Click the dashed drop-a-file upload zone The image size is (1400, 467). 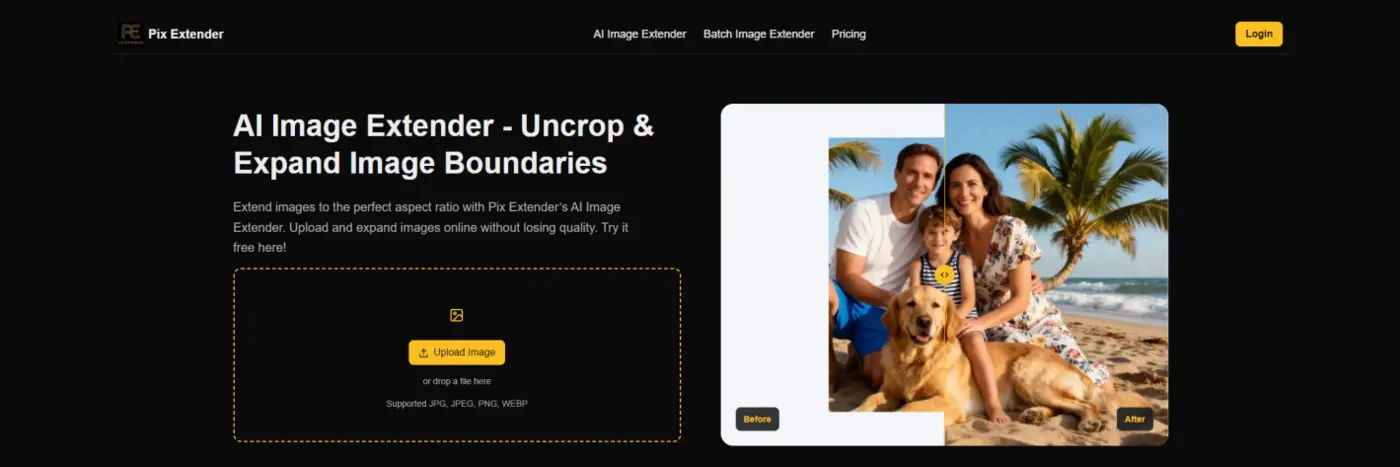[457, 355]
